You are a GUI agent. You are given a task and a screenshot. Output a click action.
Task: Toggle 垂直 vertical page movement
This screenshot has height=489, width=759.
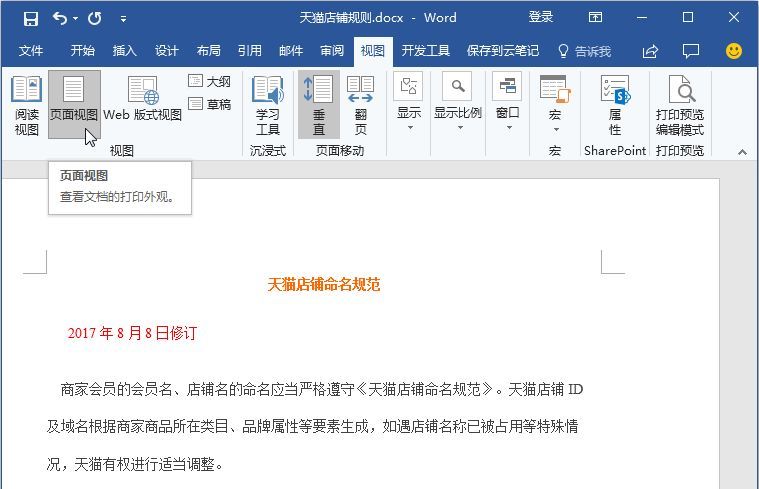click(319, 105)
